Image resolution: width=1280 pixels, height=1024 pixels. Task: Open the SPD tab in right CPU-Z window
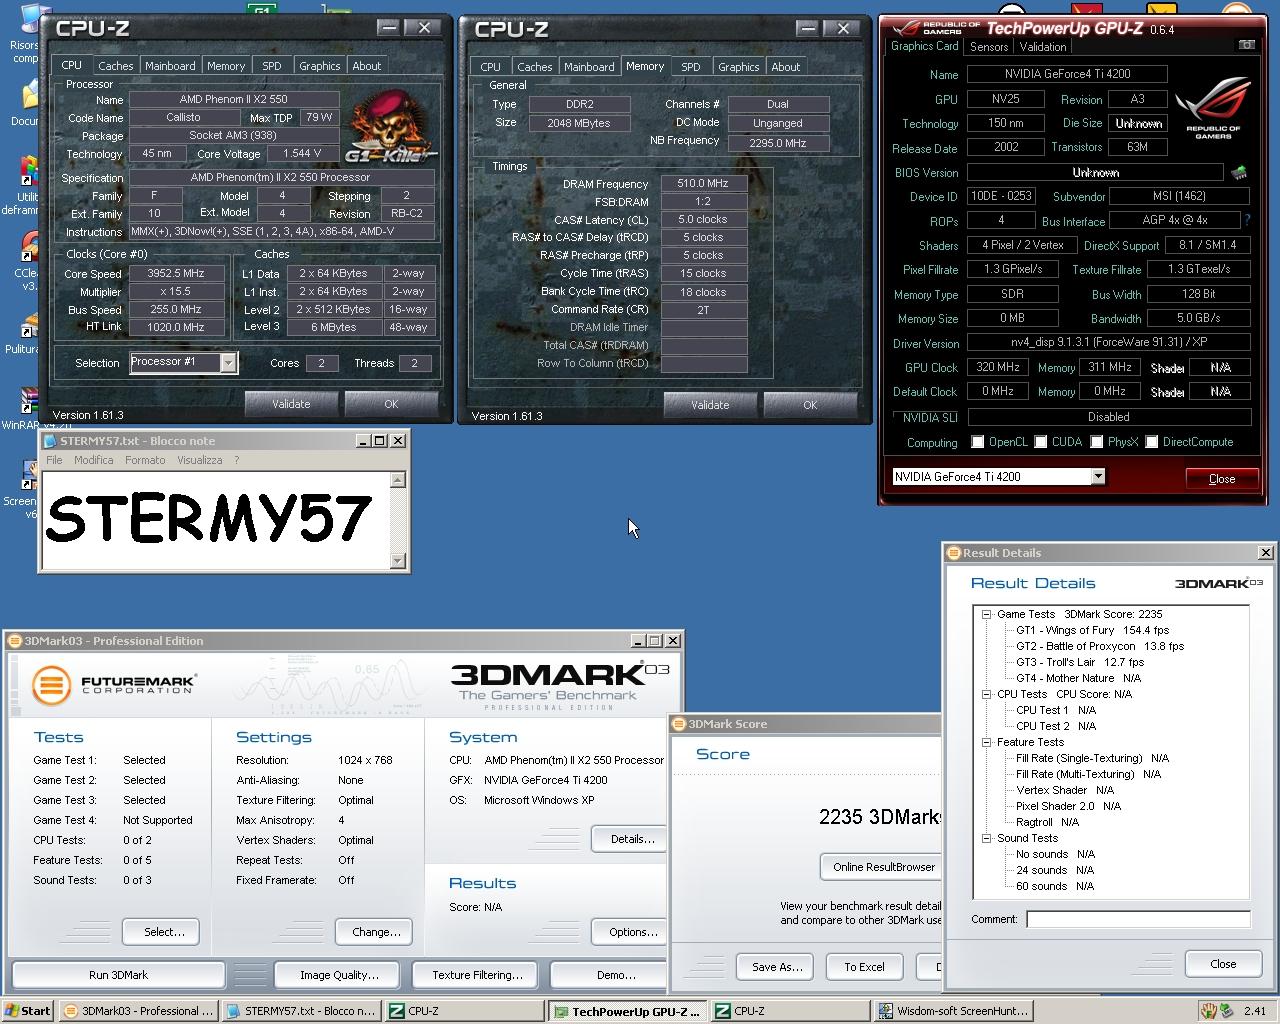pos(690,67)
